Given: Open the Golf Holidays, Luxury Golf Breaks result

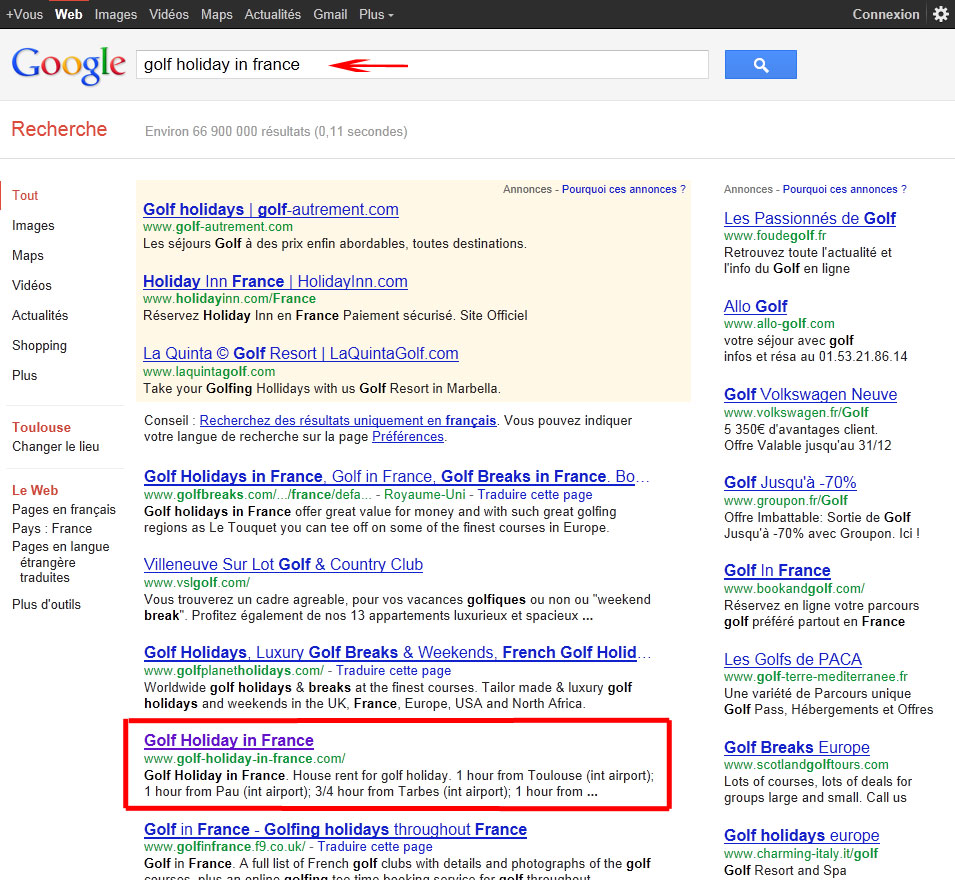Looking at the screenshot, I should tap(397, 652).
